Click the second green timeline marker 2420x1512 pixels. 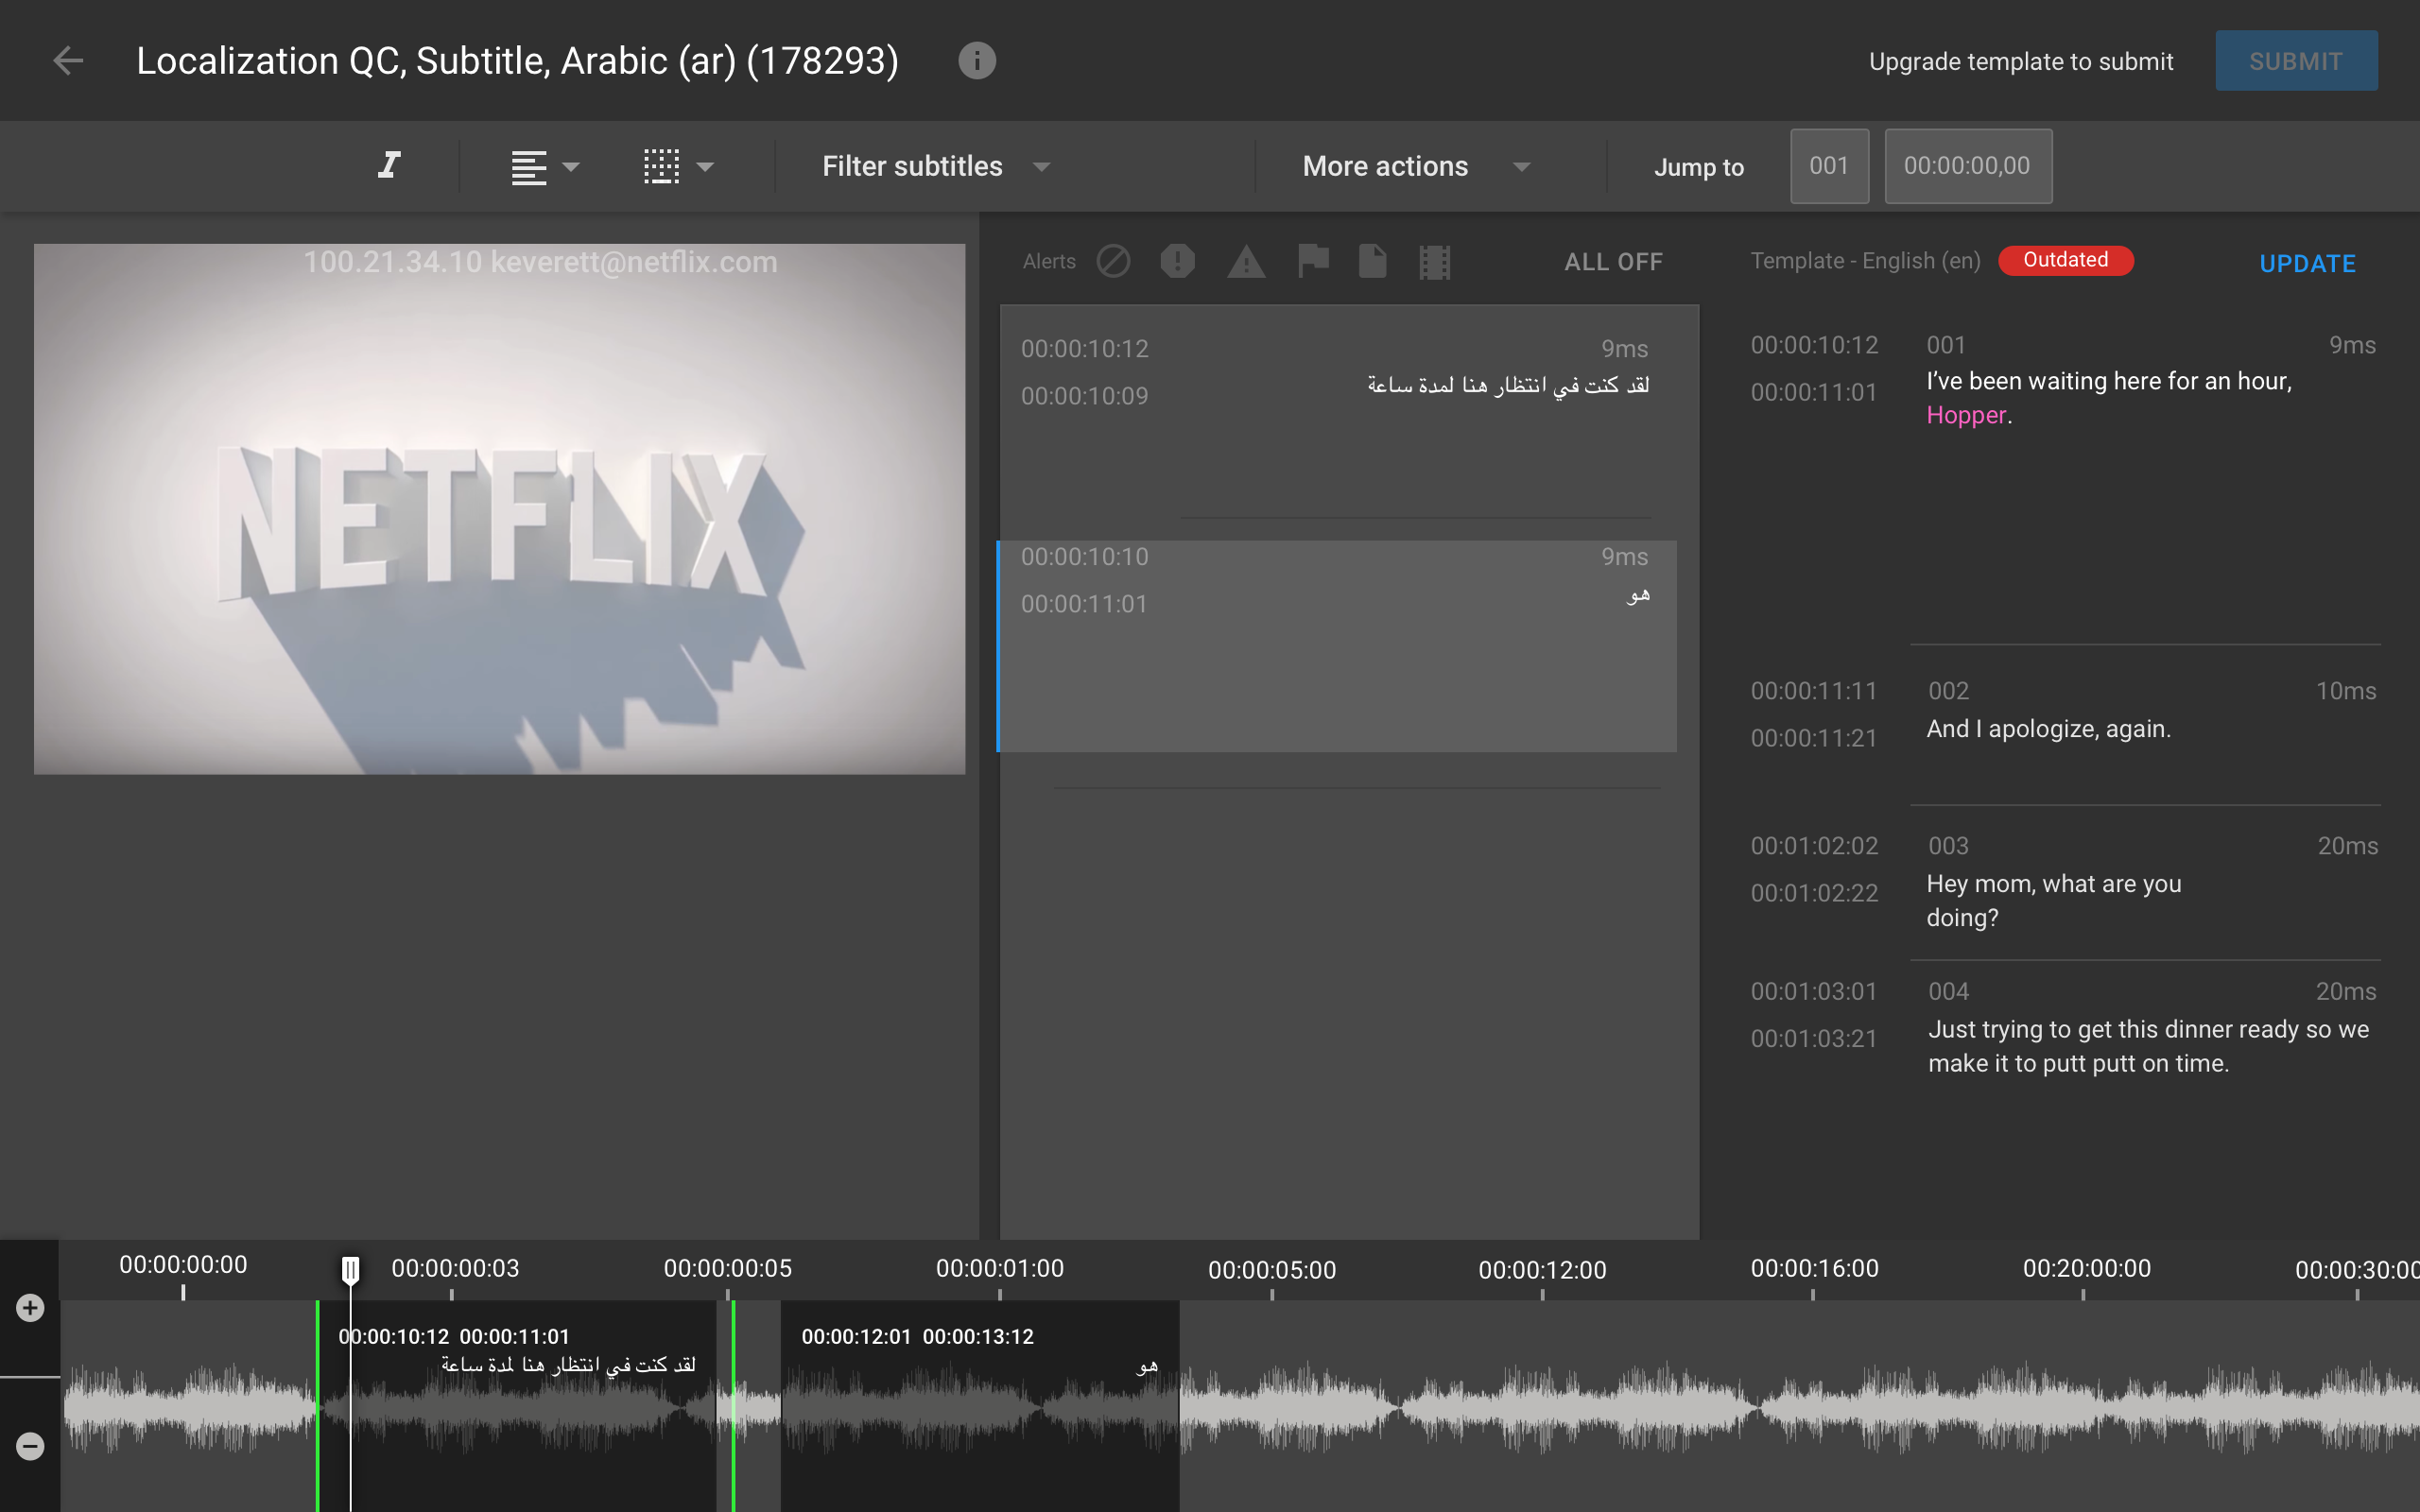[x=733, y=1405]
